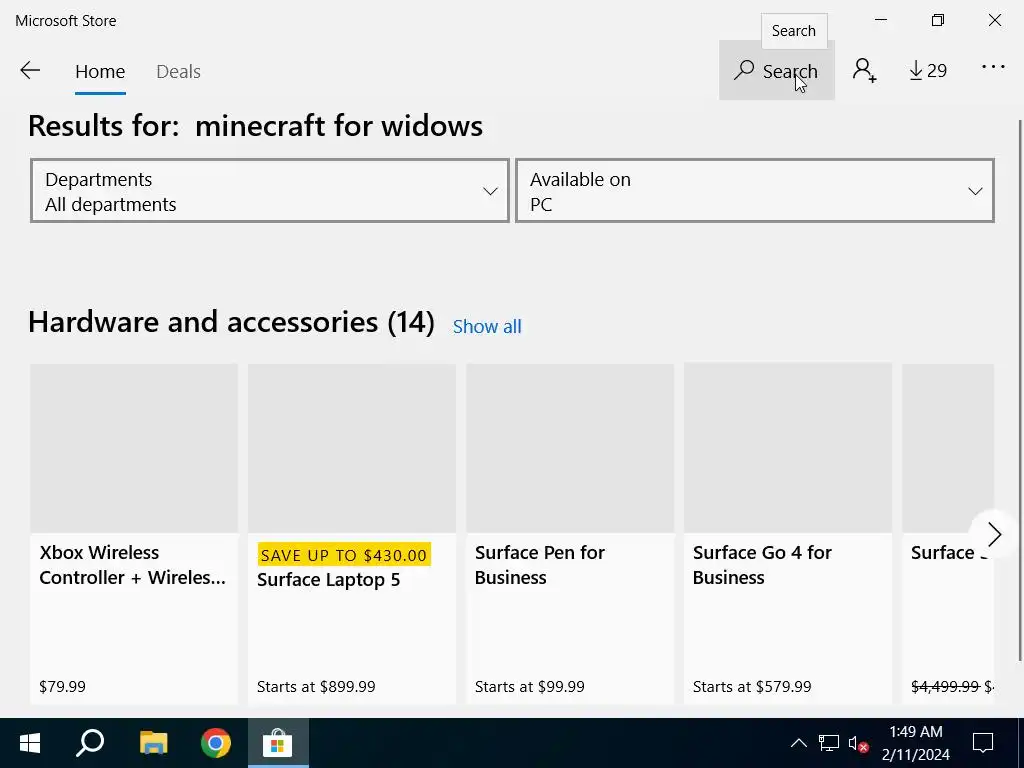This screenshot has width=1024, height=768.
Task: Show all Hardware and accessories results
Action: tap(487, 327)
